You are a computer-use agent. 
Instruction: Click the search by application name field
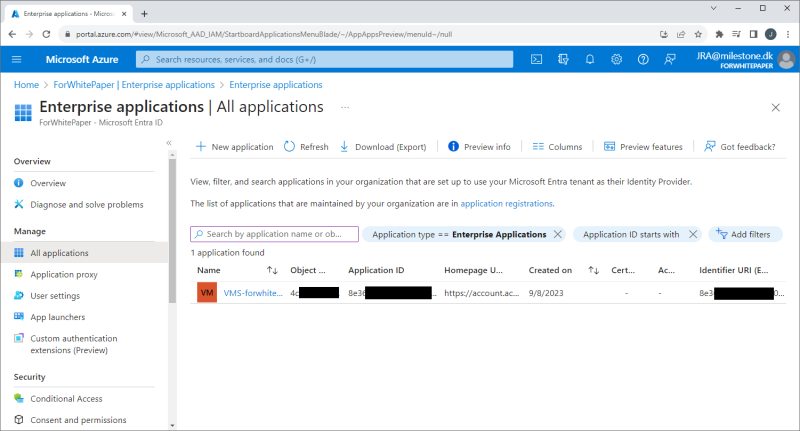tap(274, 234)
